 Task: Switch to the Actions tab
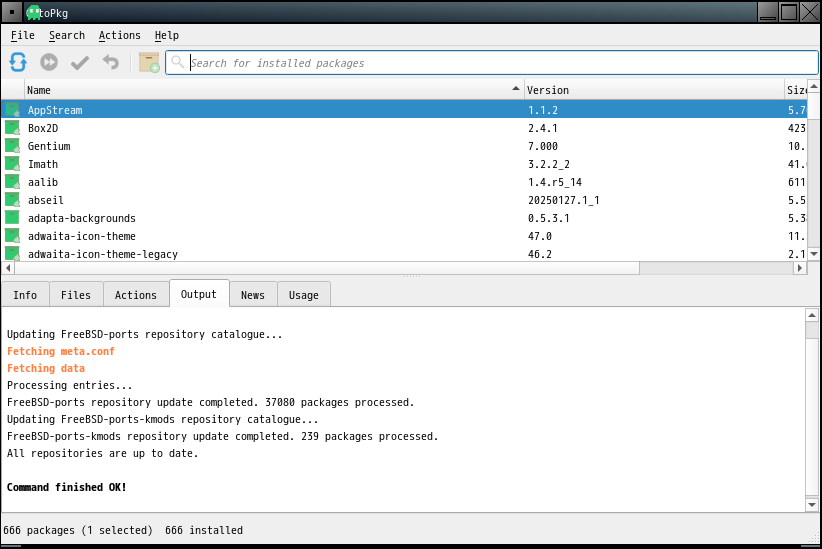[x=136, y=295]
